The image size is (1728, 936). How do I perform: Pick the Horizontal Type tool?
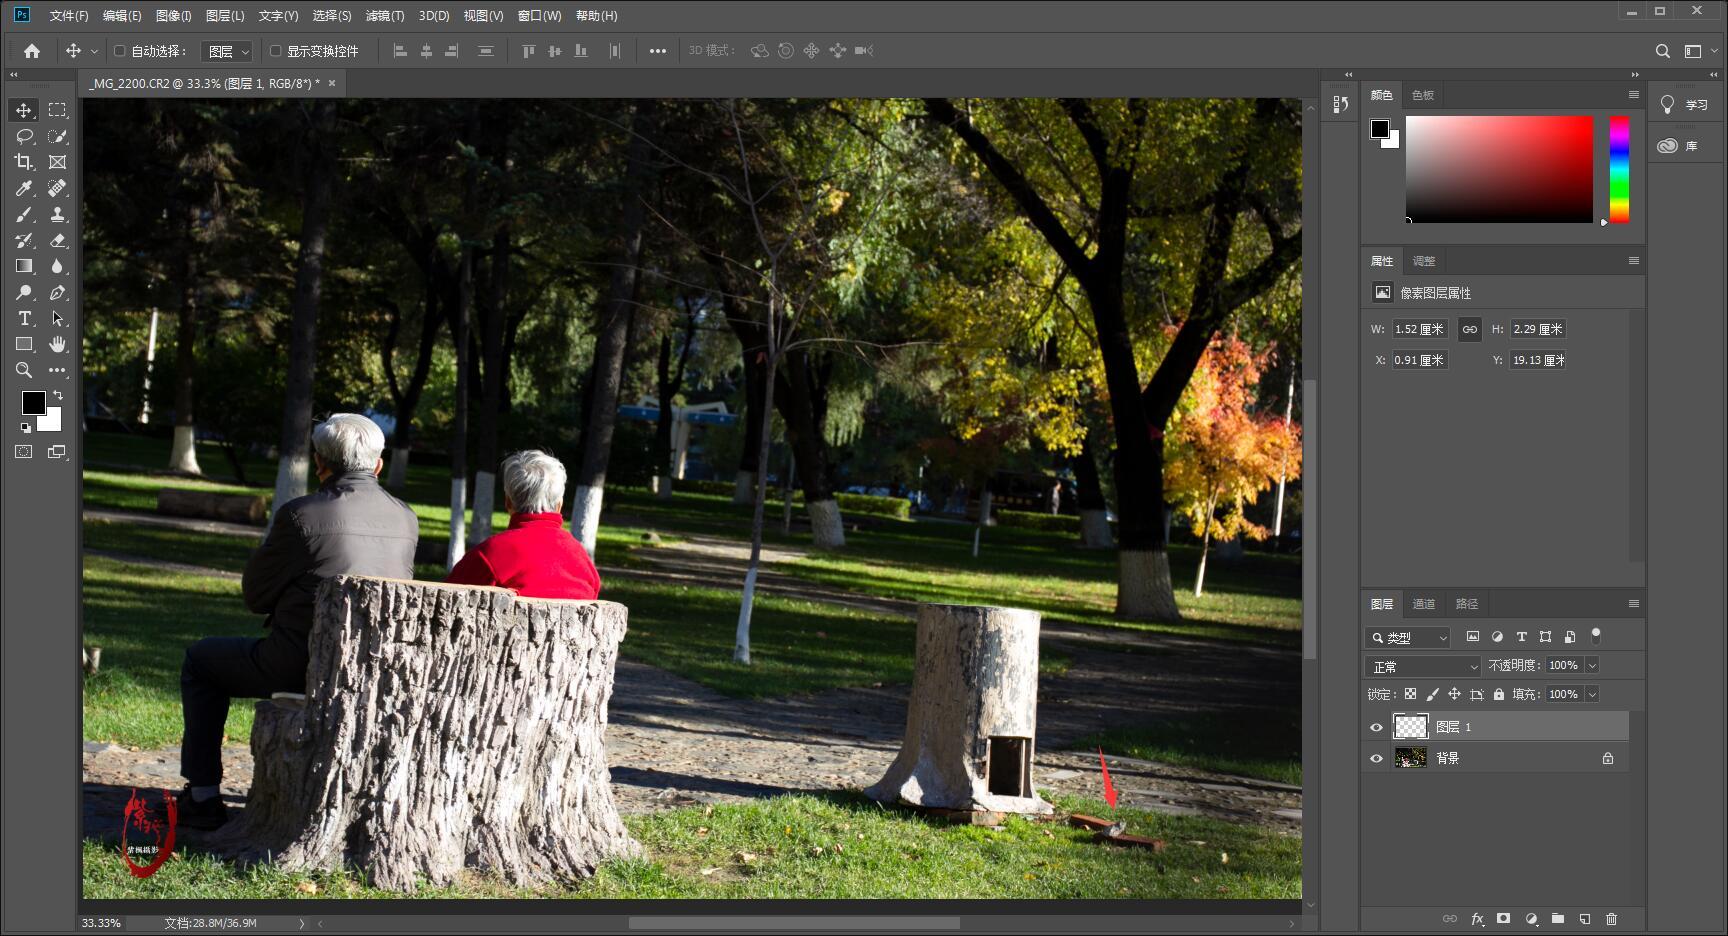24,318
